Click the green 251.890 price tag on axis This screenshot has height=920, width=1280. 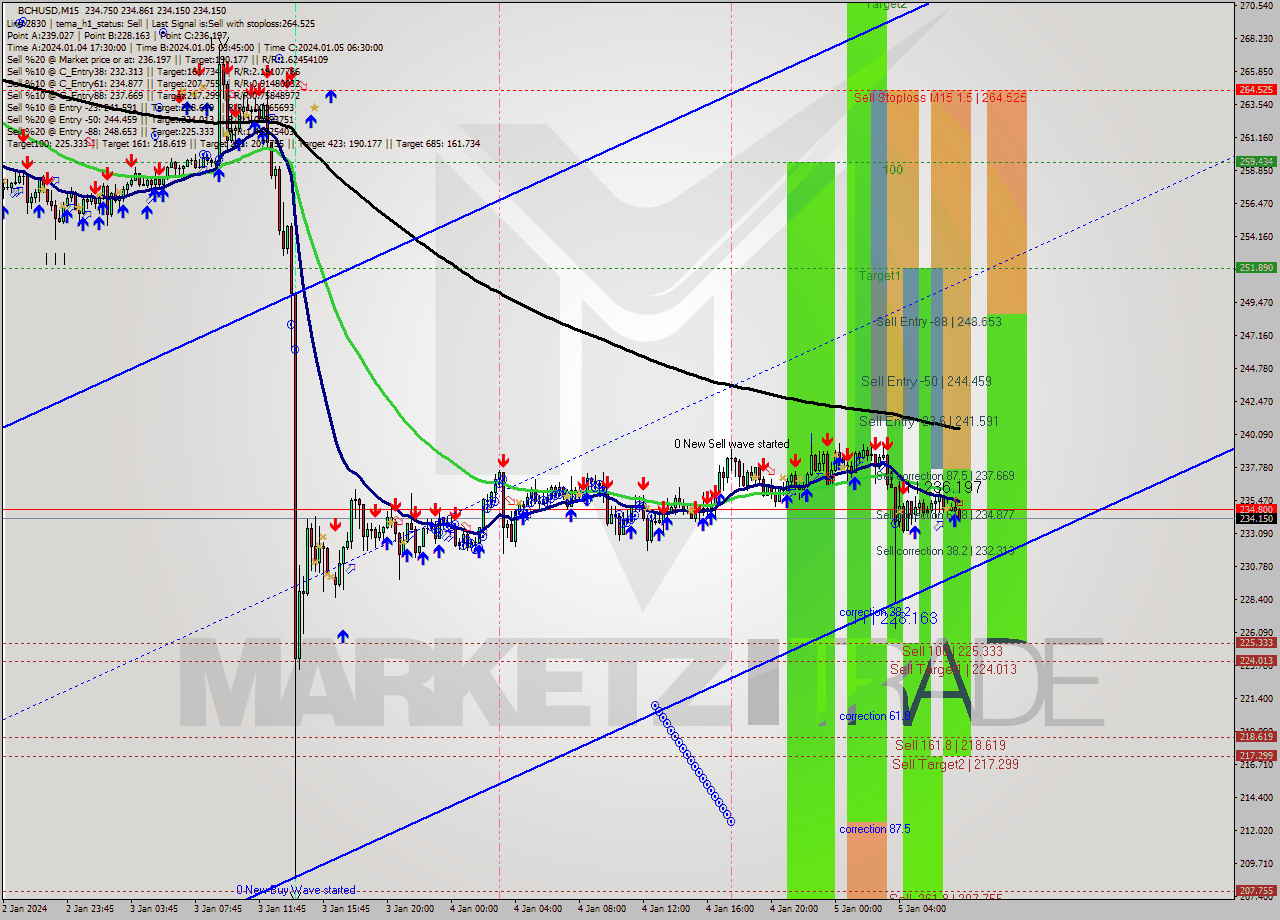click(1256, 267)
